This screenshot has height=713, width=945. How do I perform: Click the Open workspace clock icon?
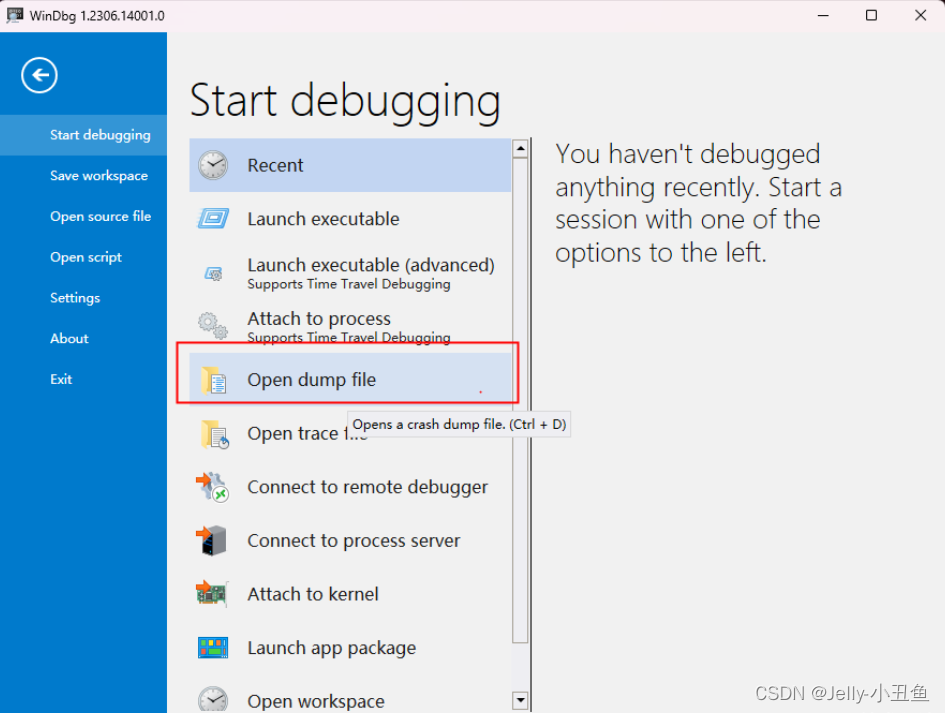pos(213,700)
